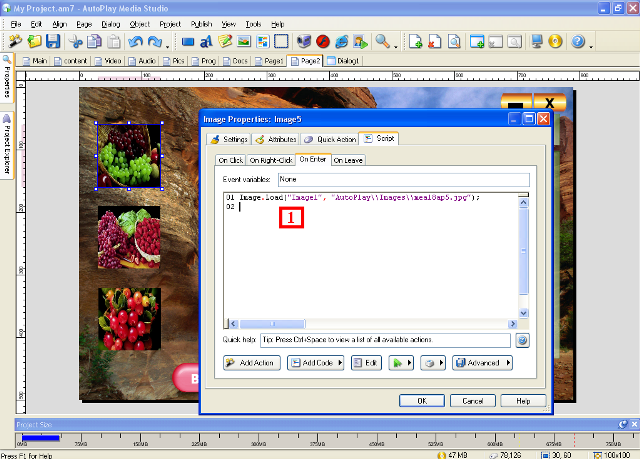Click the quick help question icon
Screen dimensions: 640x459
pos(522,340)
